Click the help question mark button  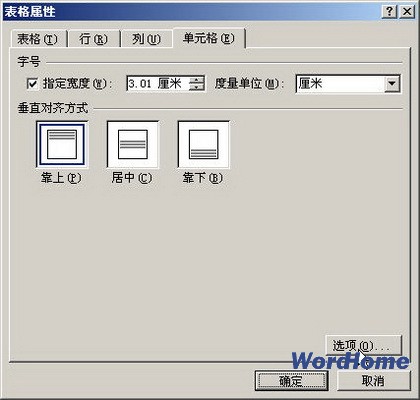(389, 12)
